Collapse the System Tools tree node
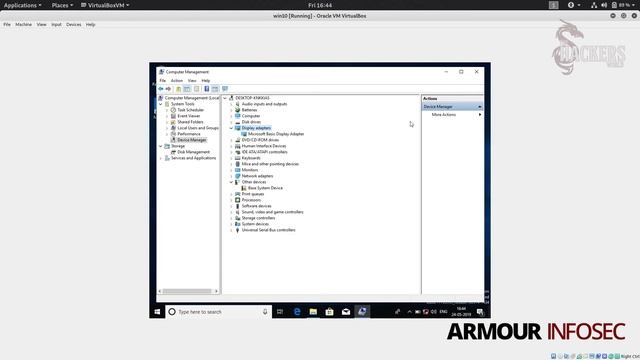 click(160, 104)
